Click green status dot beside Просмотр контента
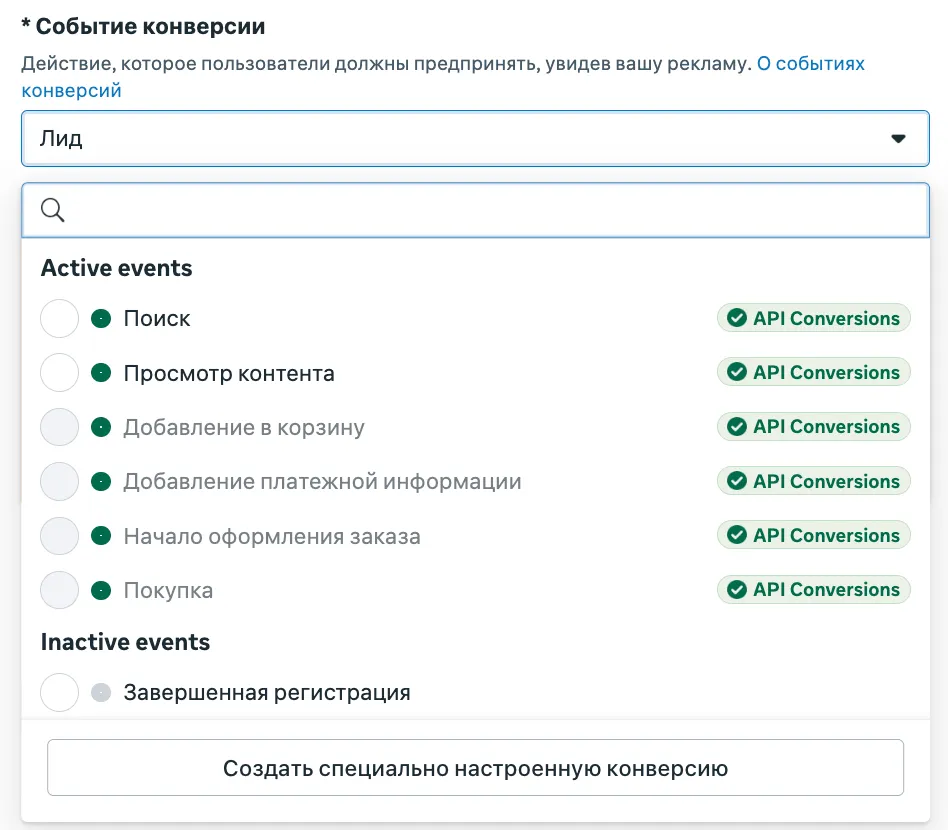This screenshot has height=830, width=948. pos(101,373)
